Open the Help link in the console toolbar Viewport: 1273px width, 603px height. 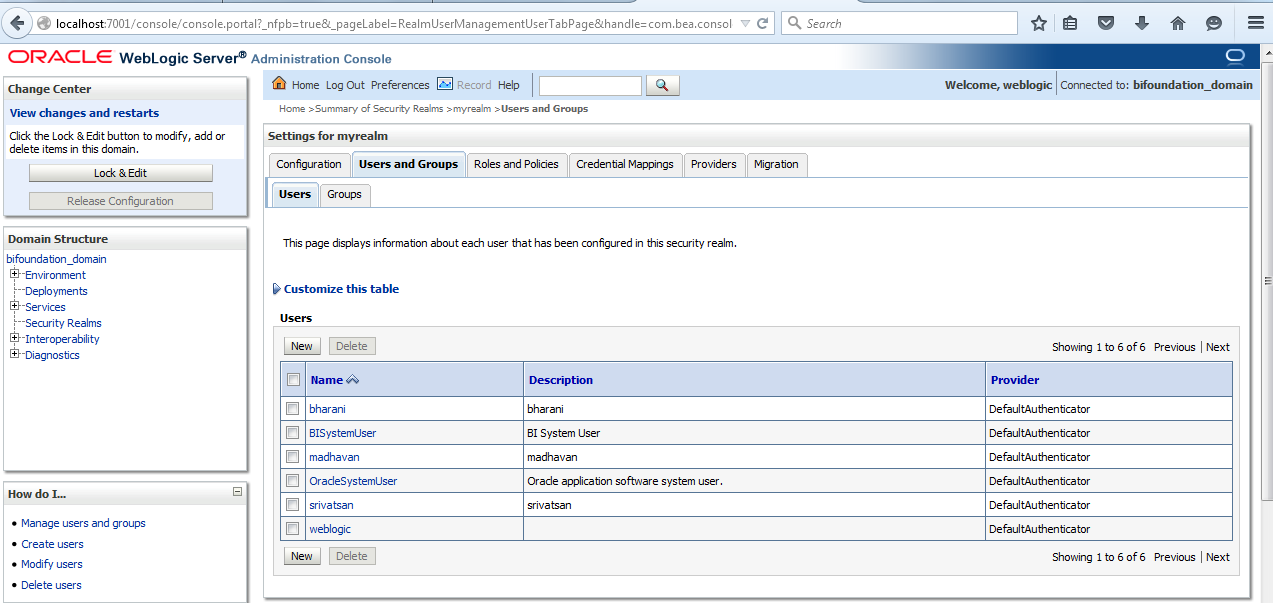pos(509,85)
